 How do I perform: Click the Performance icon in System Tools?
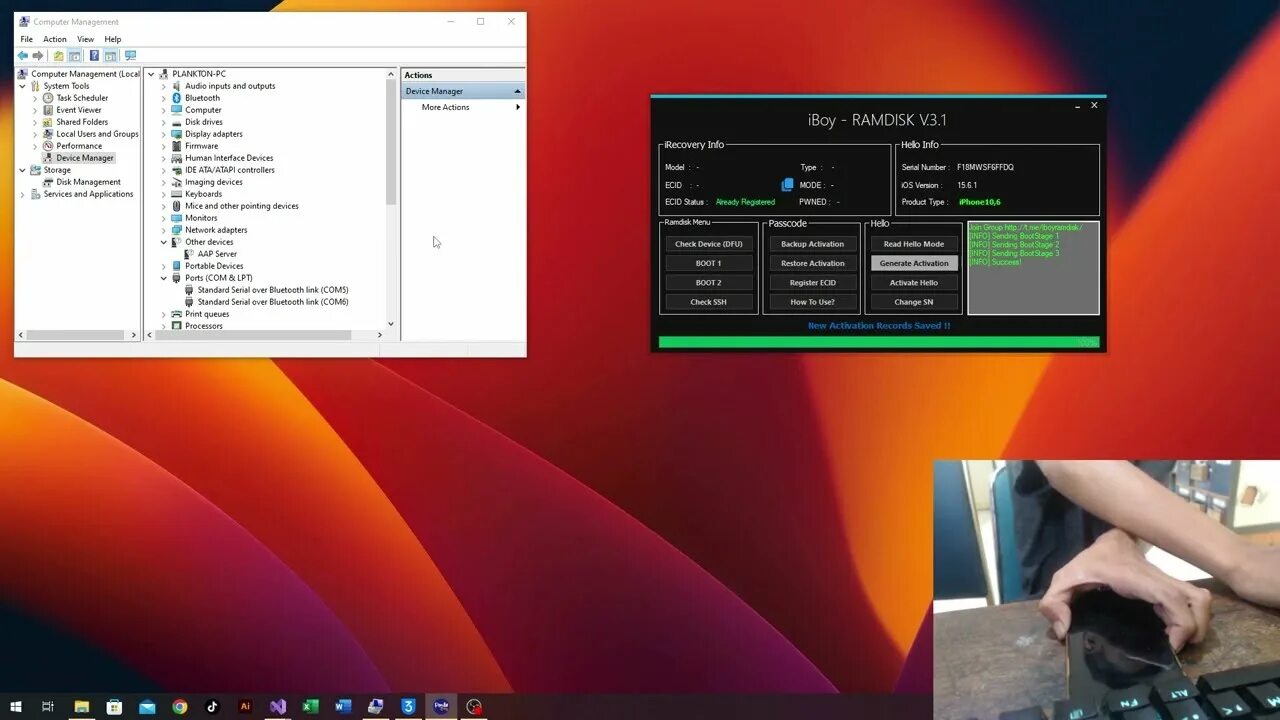(x=48, y=146)
